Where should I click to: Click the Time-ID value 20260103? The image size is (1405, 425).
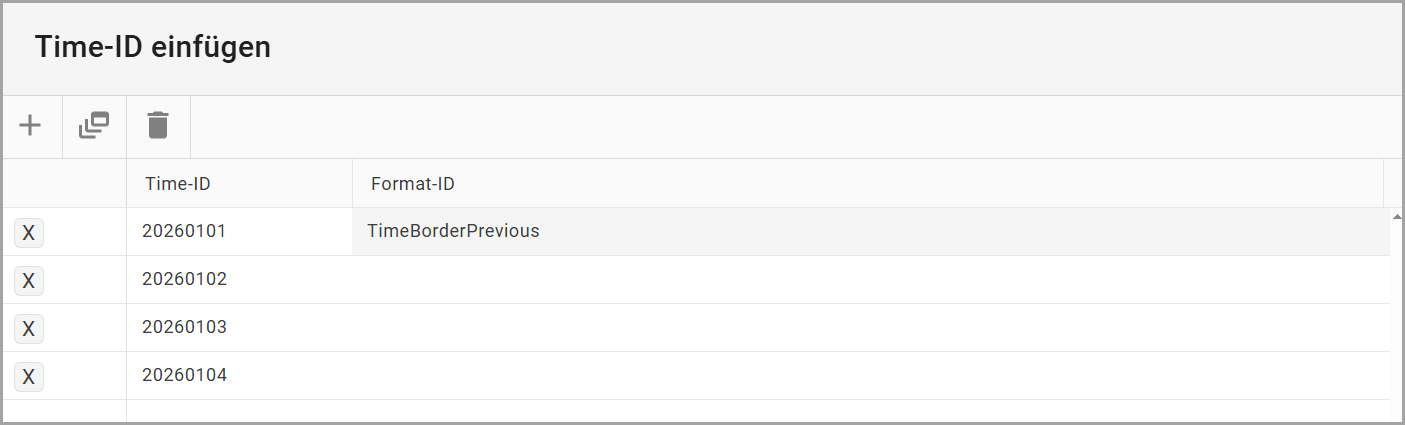coord(185,327)
